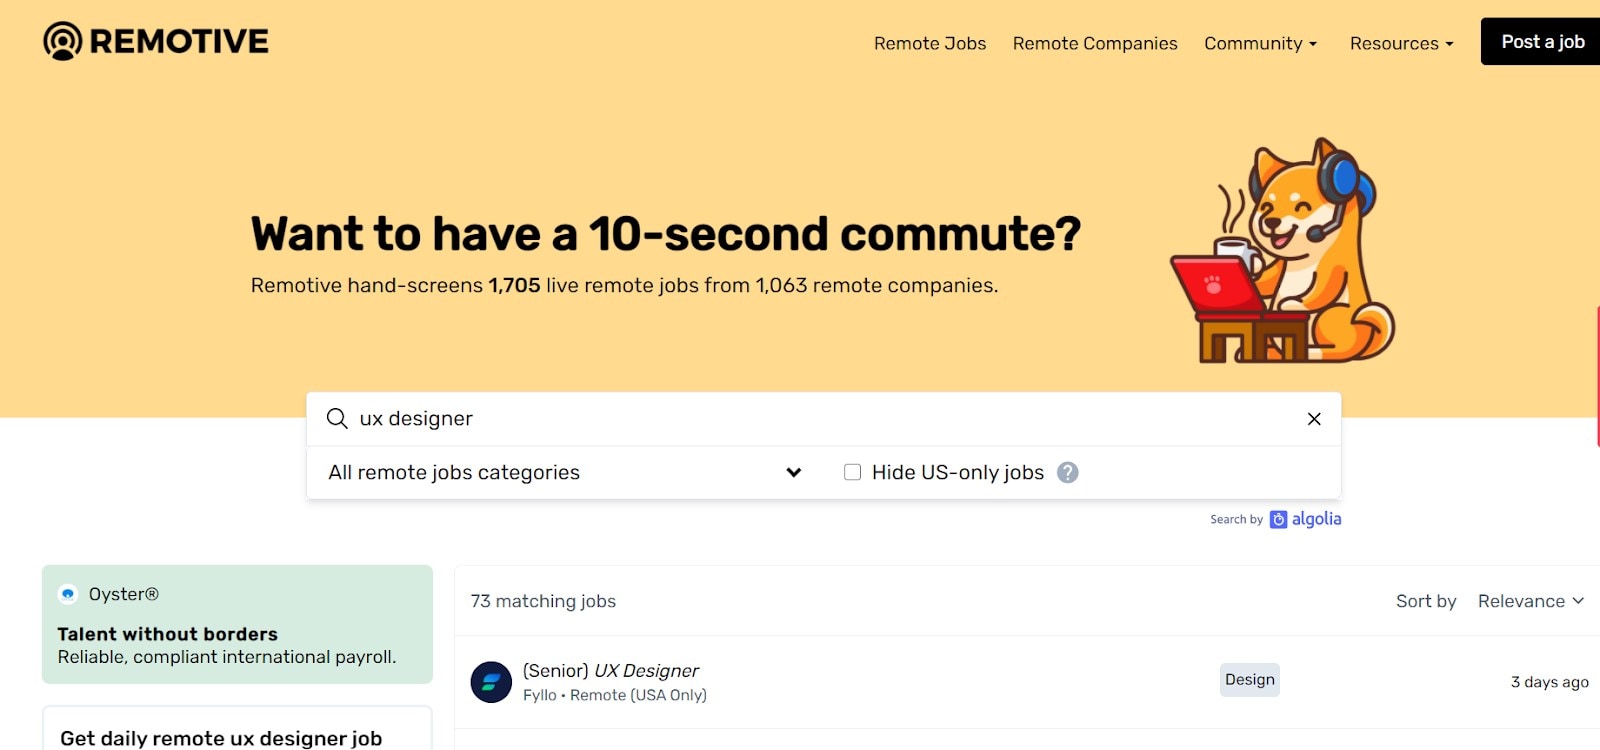Viewport: 1600px width, 750px height.
Task: Click the Design category tag
Action: pos(1250,680)
